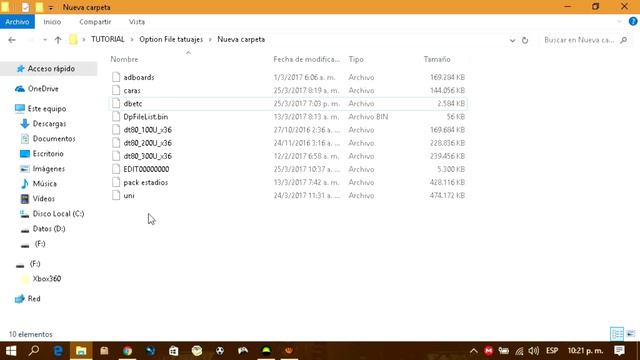Sort by the Nombre column header
This screenshot has width=640, height=360.
tap(124, 59)
